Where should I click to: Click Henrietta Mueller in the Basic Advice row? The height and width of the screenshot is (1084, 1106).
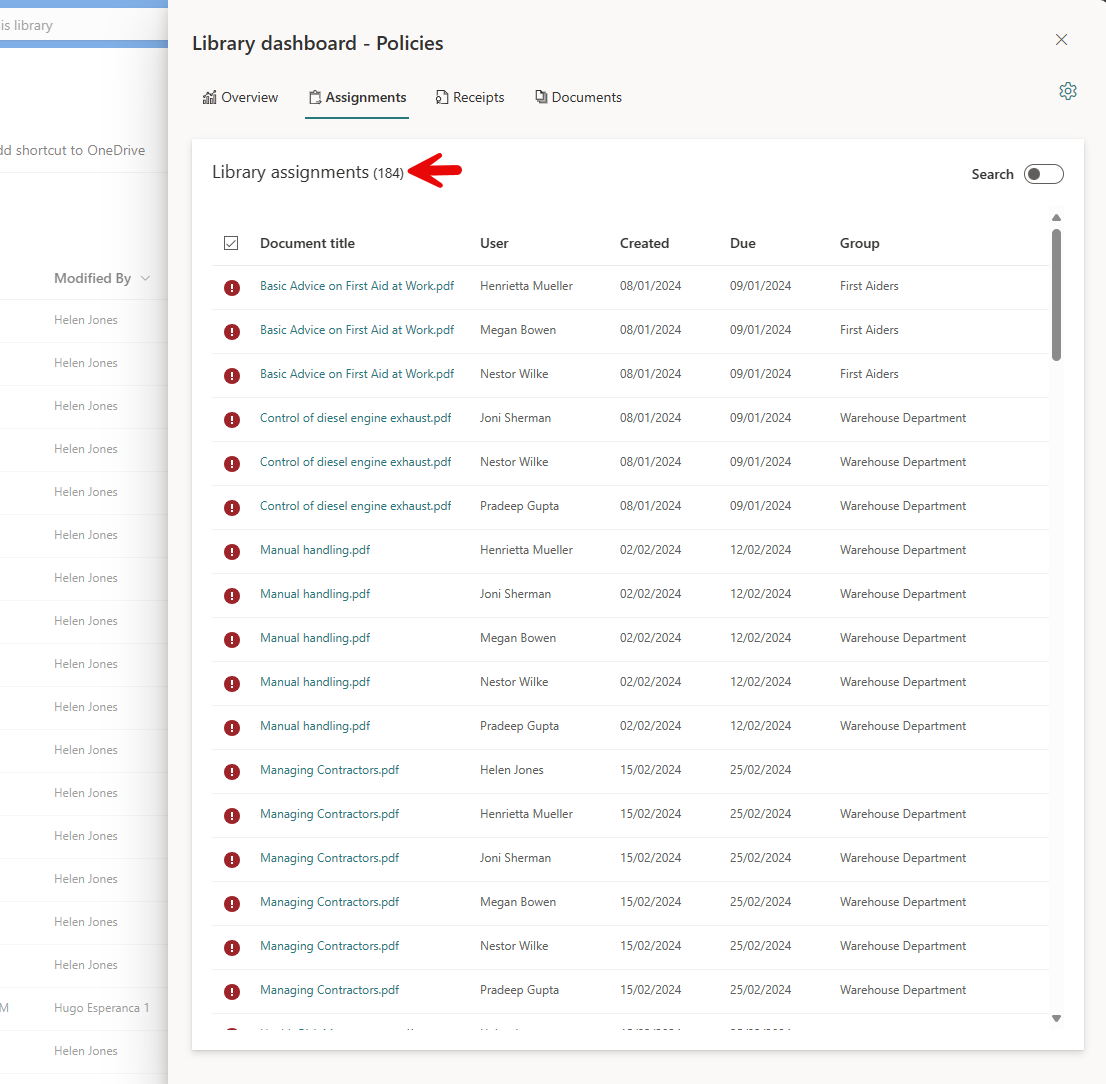[x=526, y=286]
